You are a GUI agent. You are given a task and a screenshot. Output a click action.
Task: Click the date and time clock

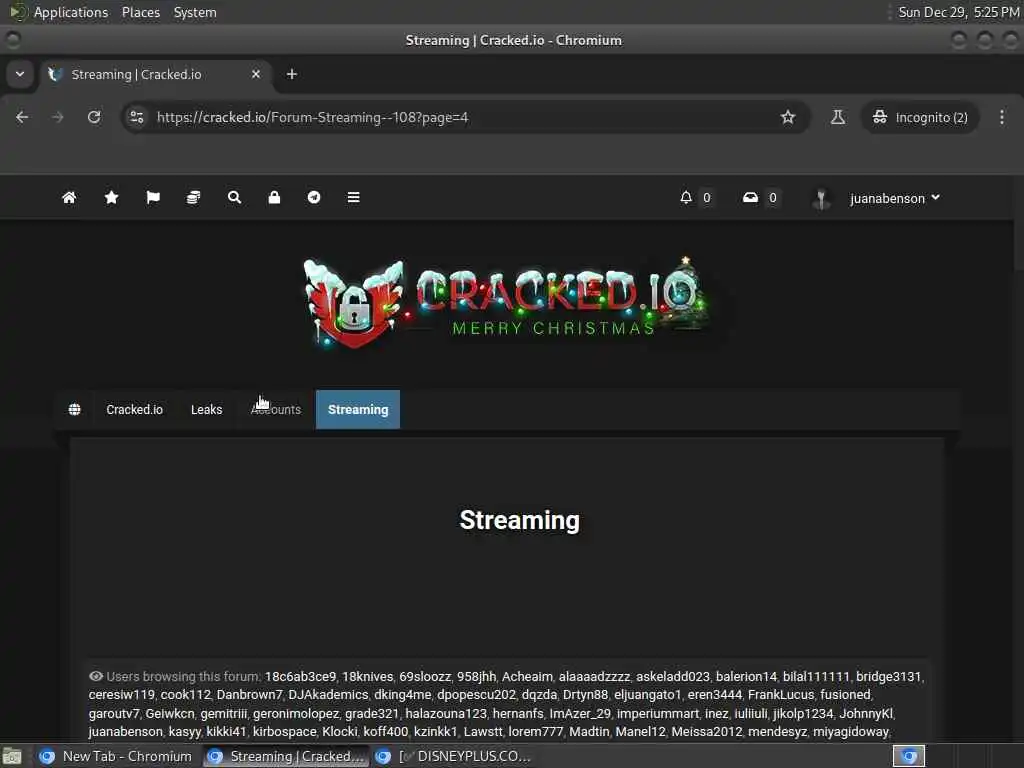[958, 12]
